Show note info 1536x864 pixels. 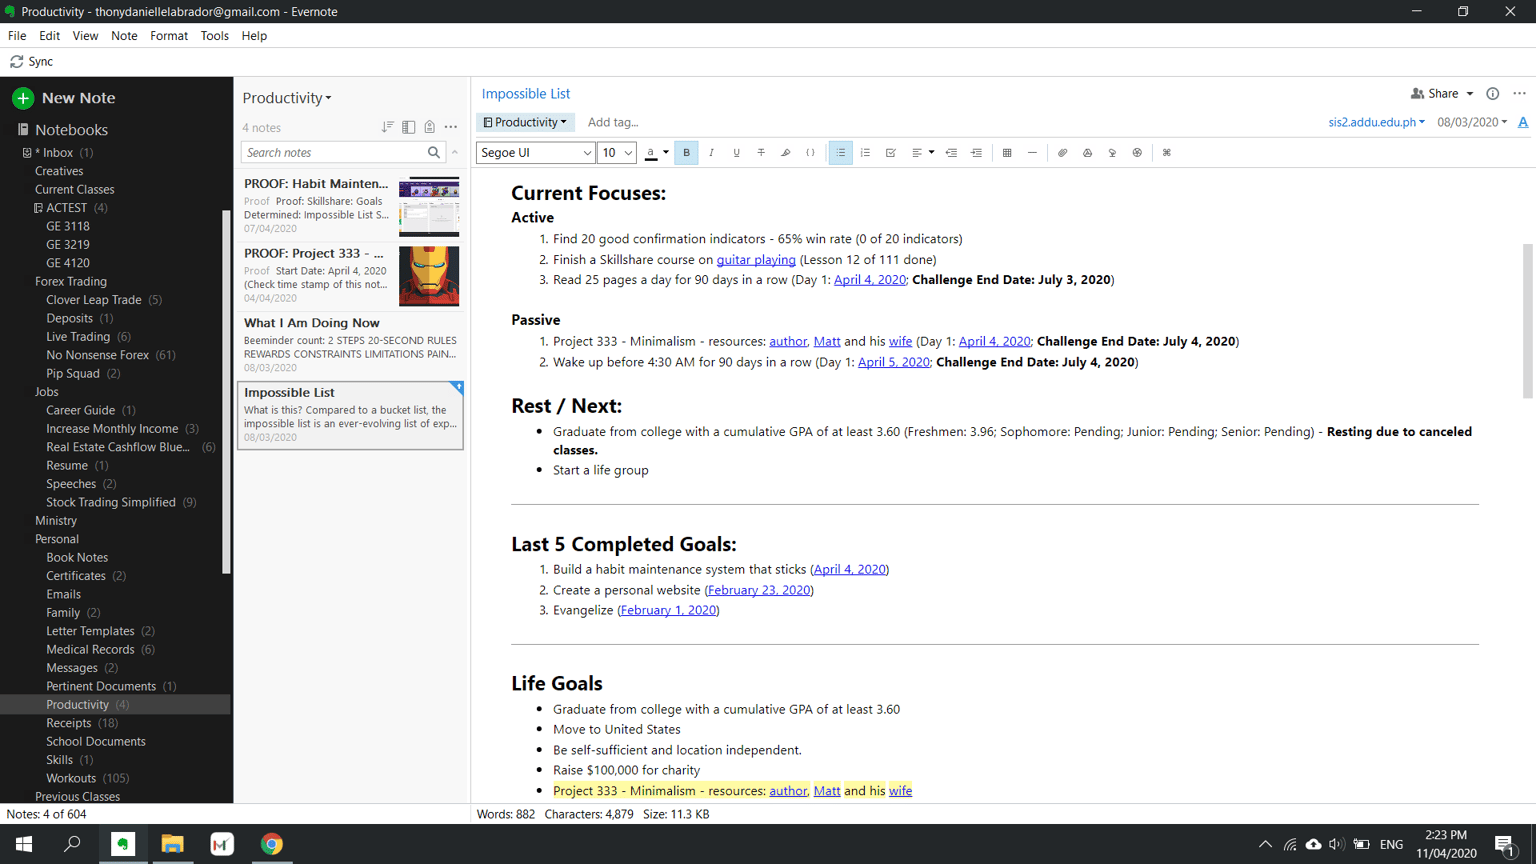[1492, 94]
